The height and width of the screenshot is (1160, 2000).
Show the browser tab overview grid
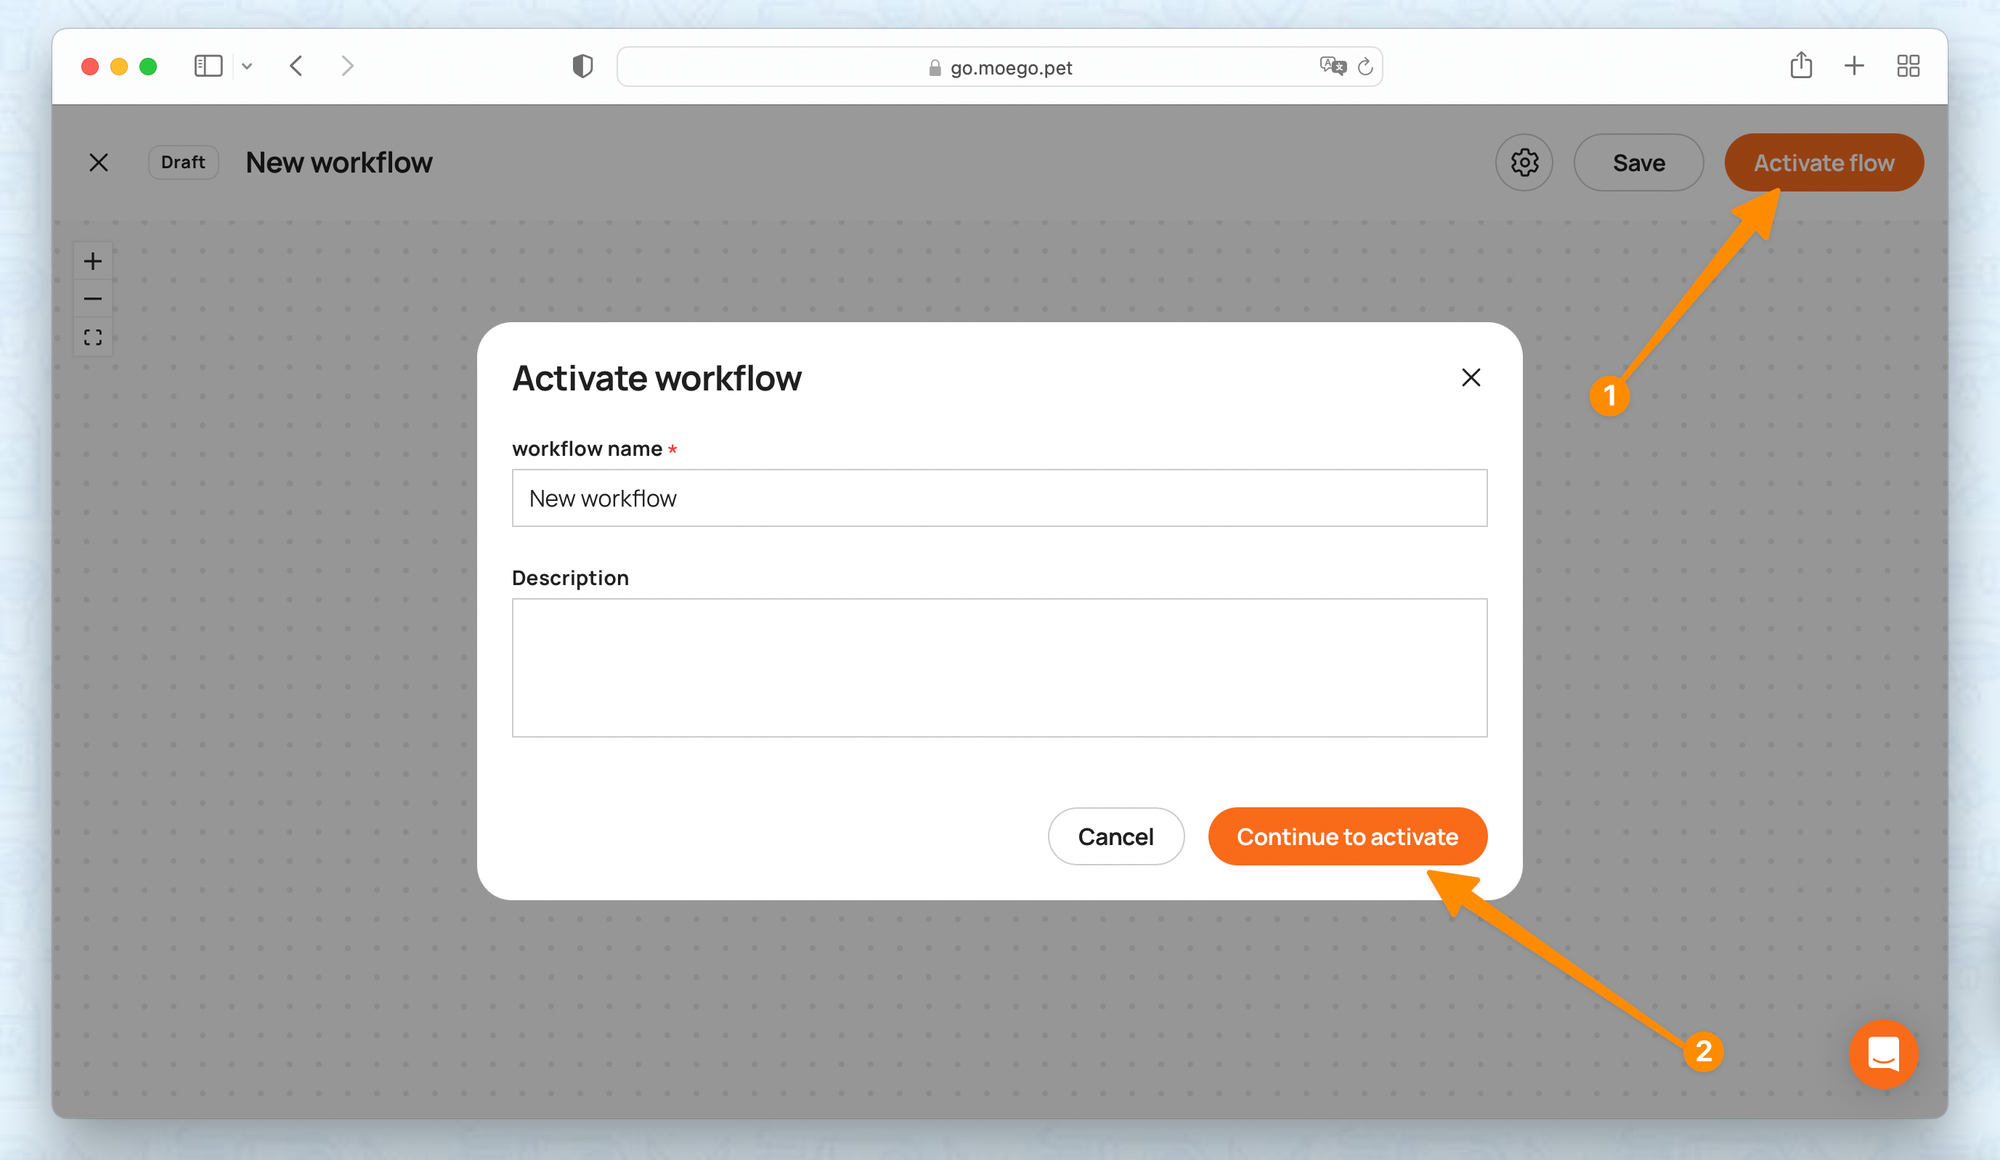point(1908,66)
